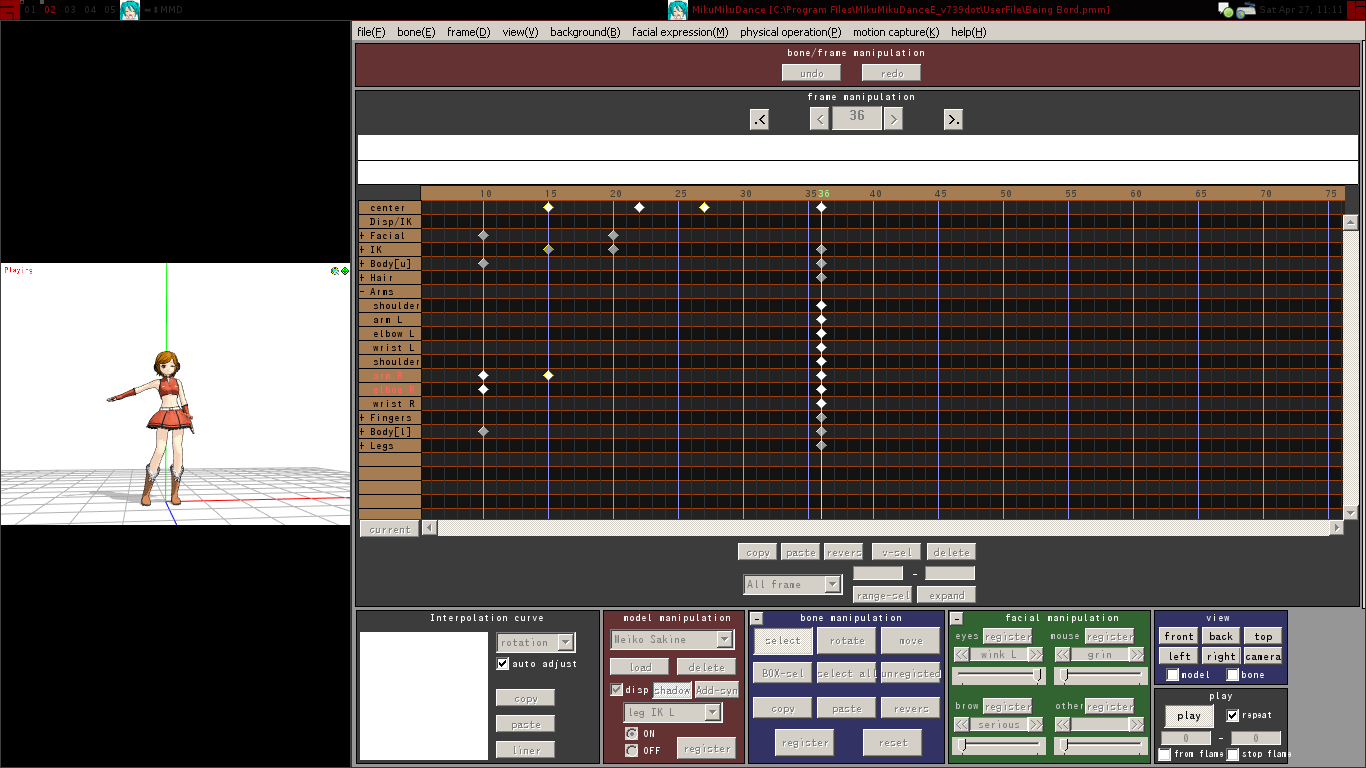This screenshot has width=1366, height=768.
Task: Open the file(F) menu
Action: pos(371,32)
